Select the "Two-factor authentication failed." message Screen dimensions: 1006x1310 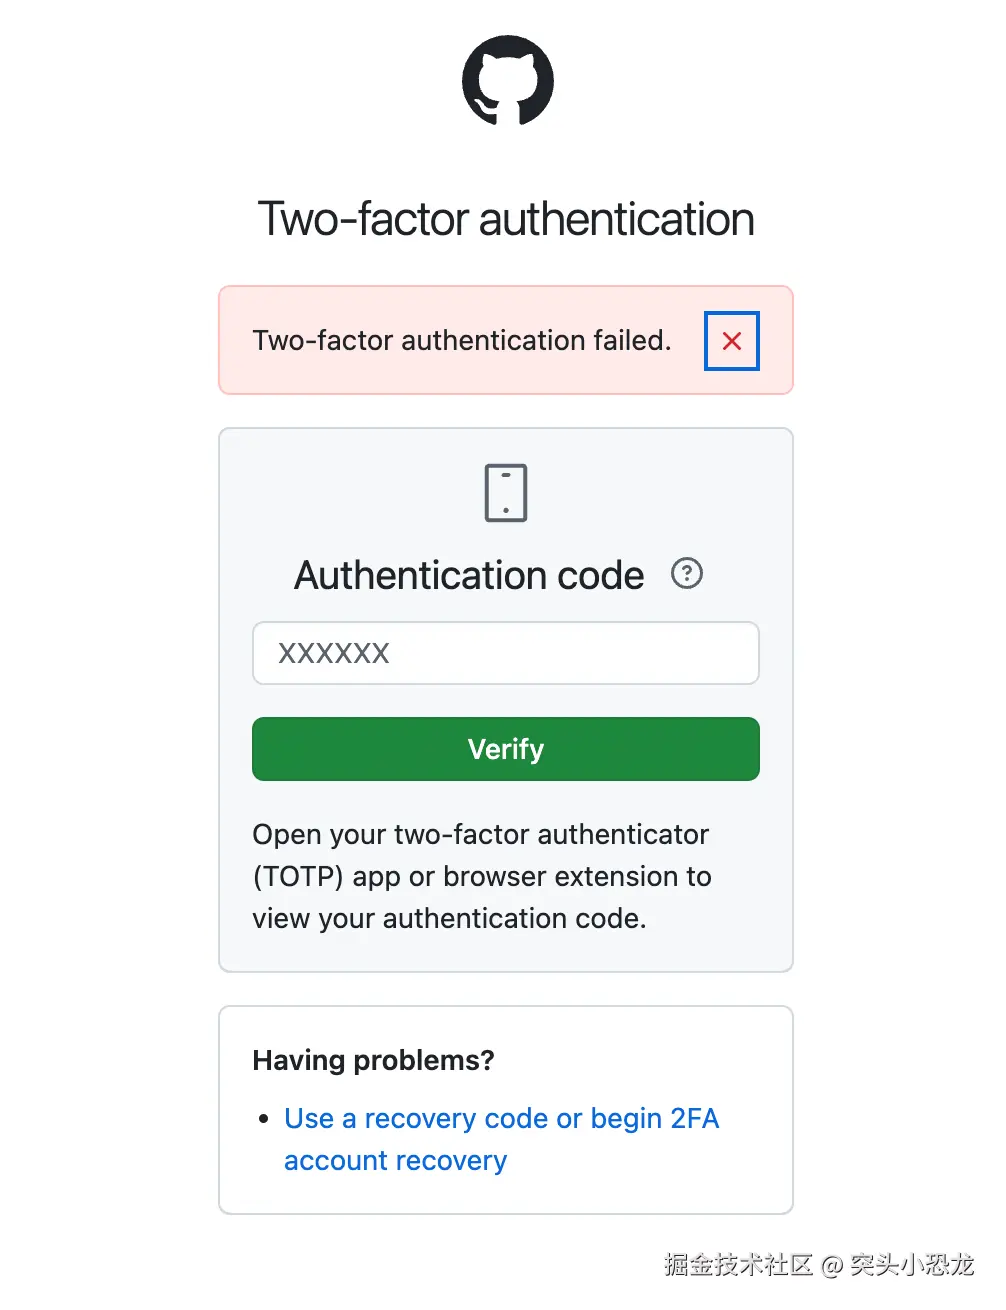click(x=461, y=341)
